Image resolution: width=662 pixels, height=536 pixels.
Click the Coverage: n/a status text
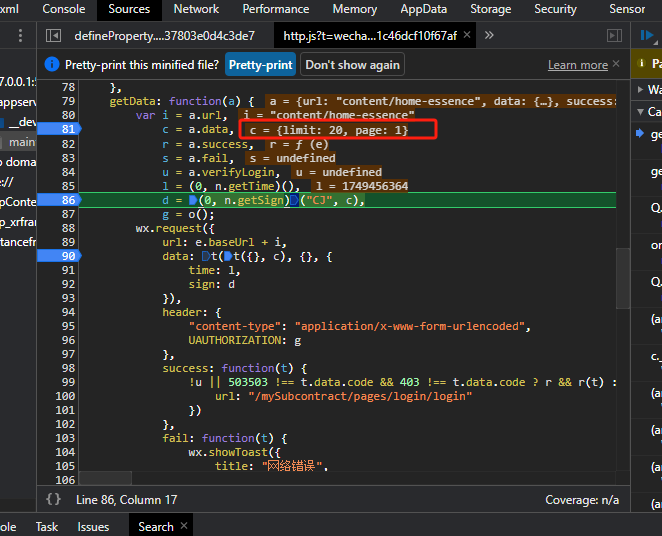[x=582, y=500]
